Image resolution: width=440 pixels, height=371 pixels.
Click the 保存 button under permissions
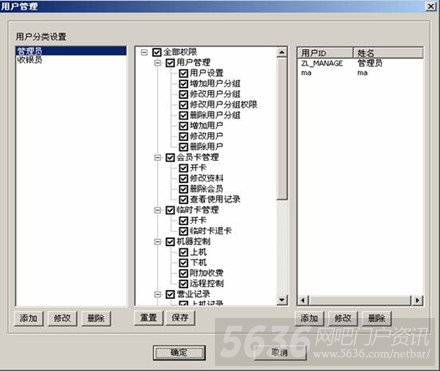(x=180, y=318)
